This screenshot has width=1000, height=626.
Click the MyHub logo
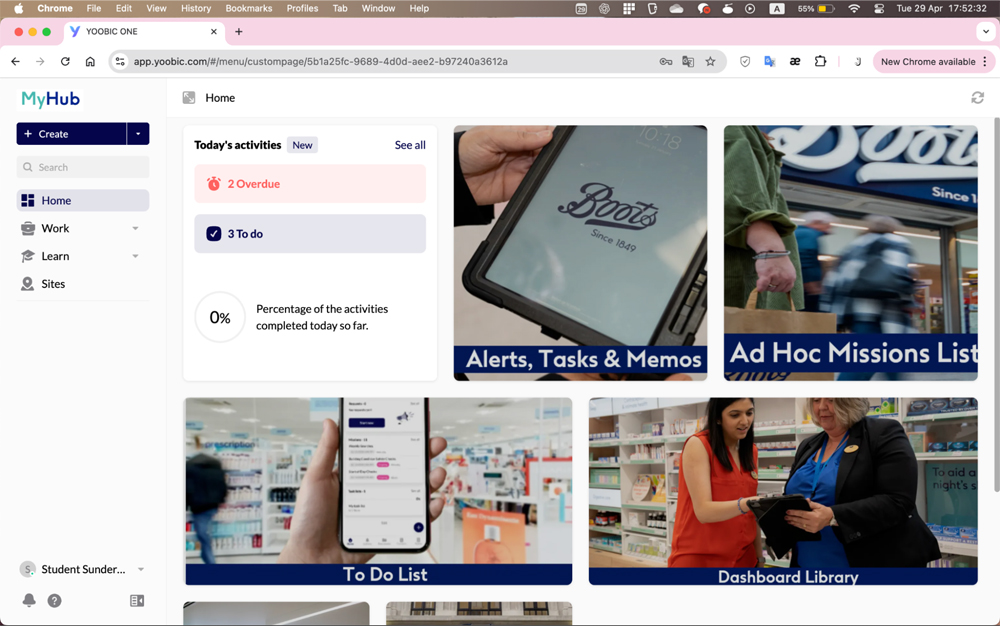click(x=50, y=99)
